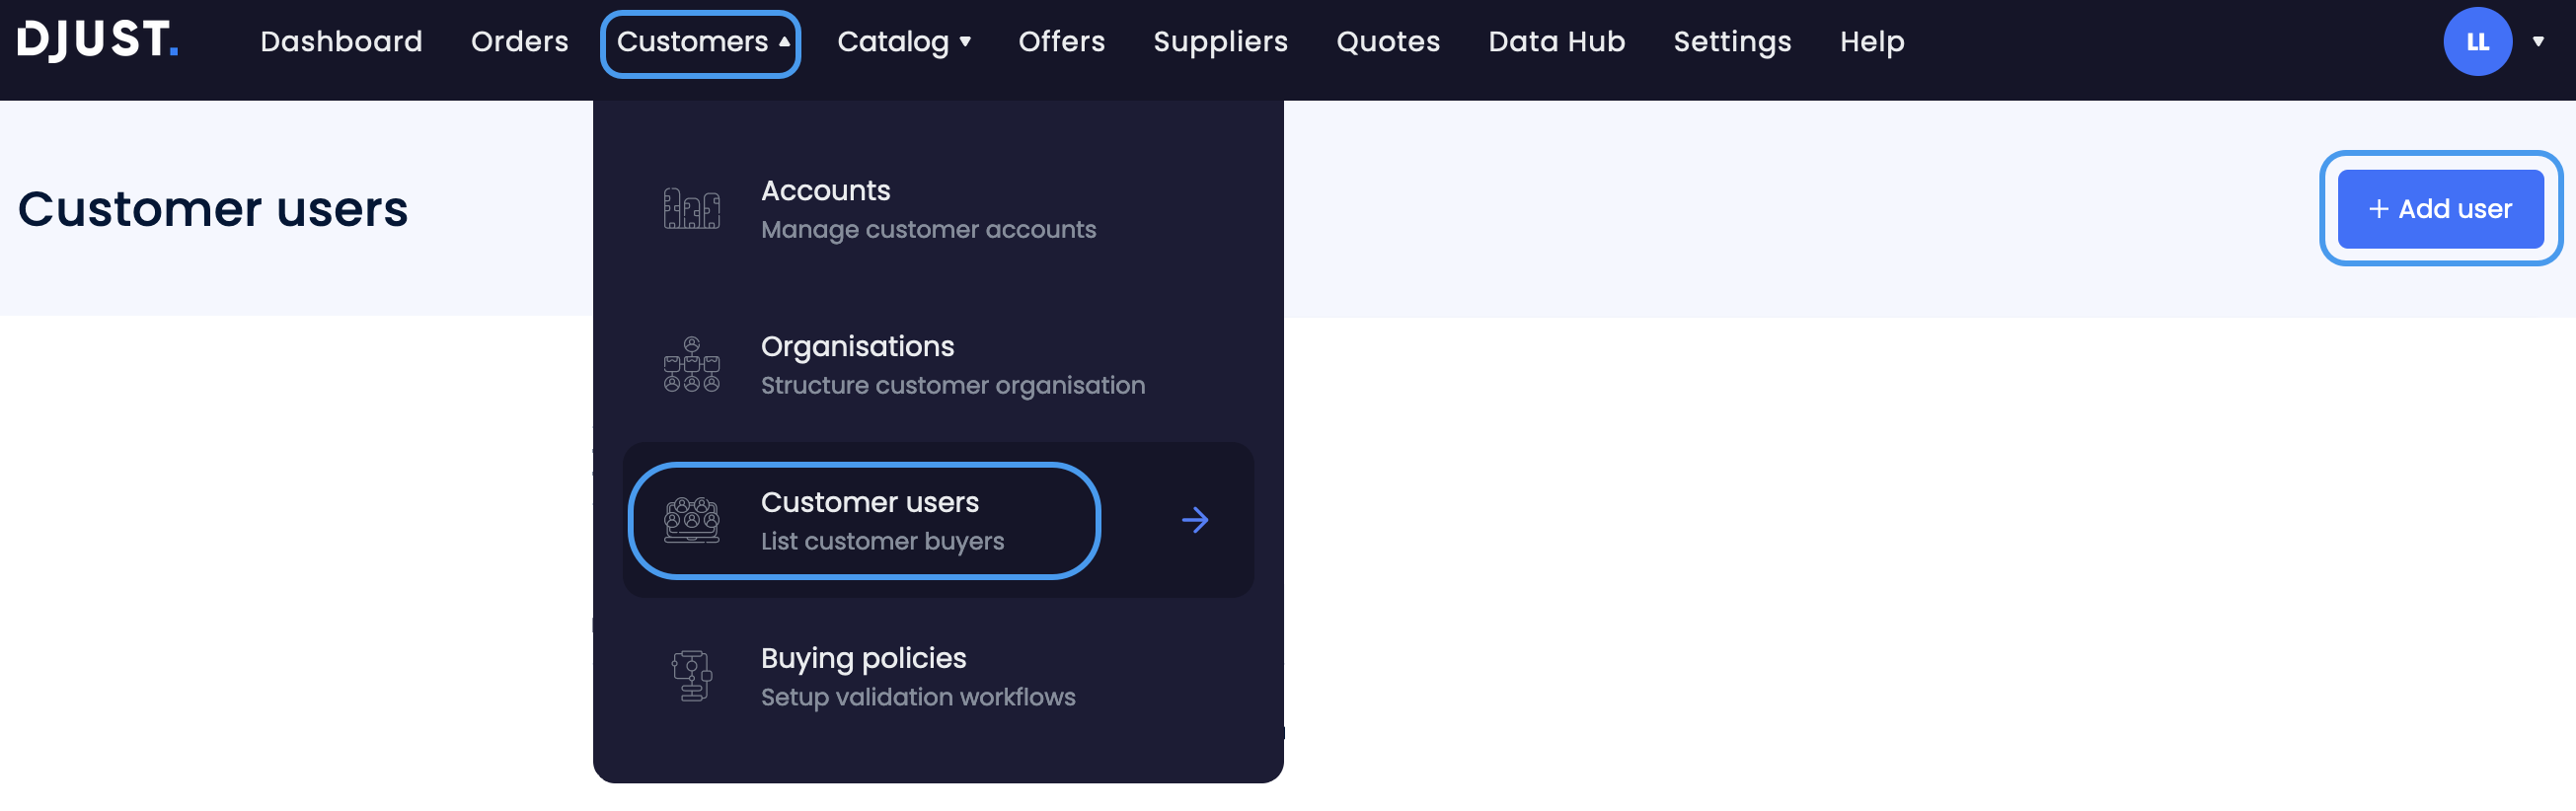Image resolution: width=2576 pixels, height=811 pixels.
Task: Click the arrow icon beside Customer users
Action: click(x=1196, y=520)
